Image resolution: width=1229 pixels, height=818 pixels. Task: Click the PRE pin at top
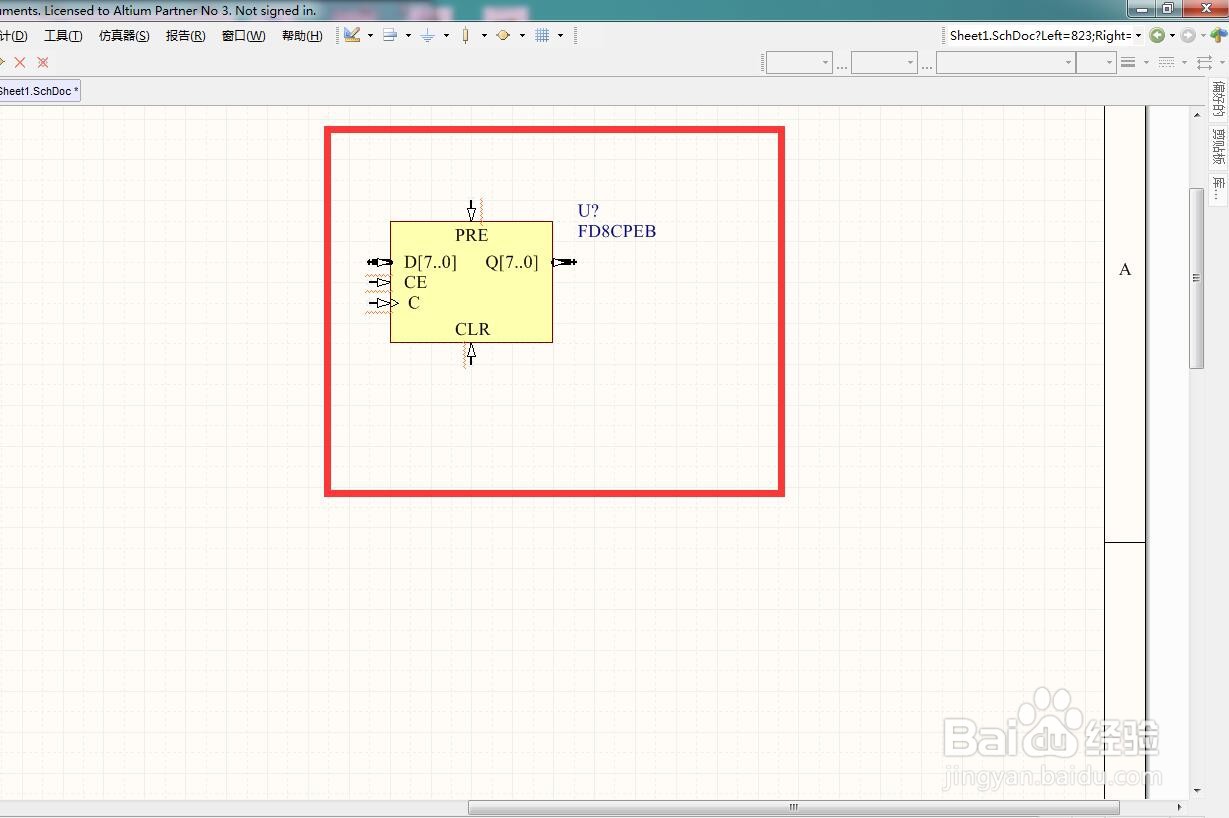coord(471,211)
